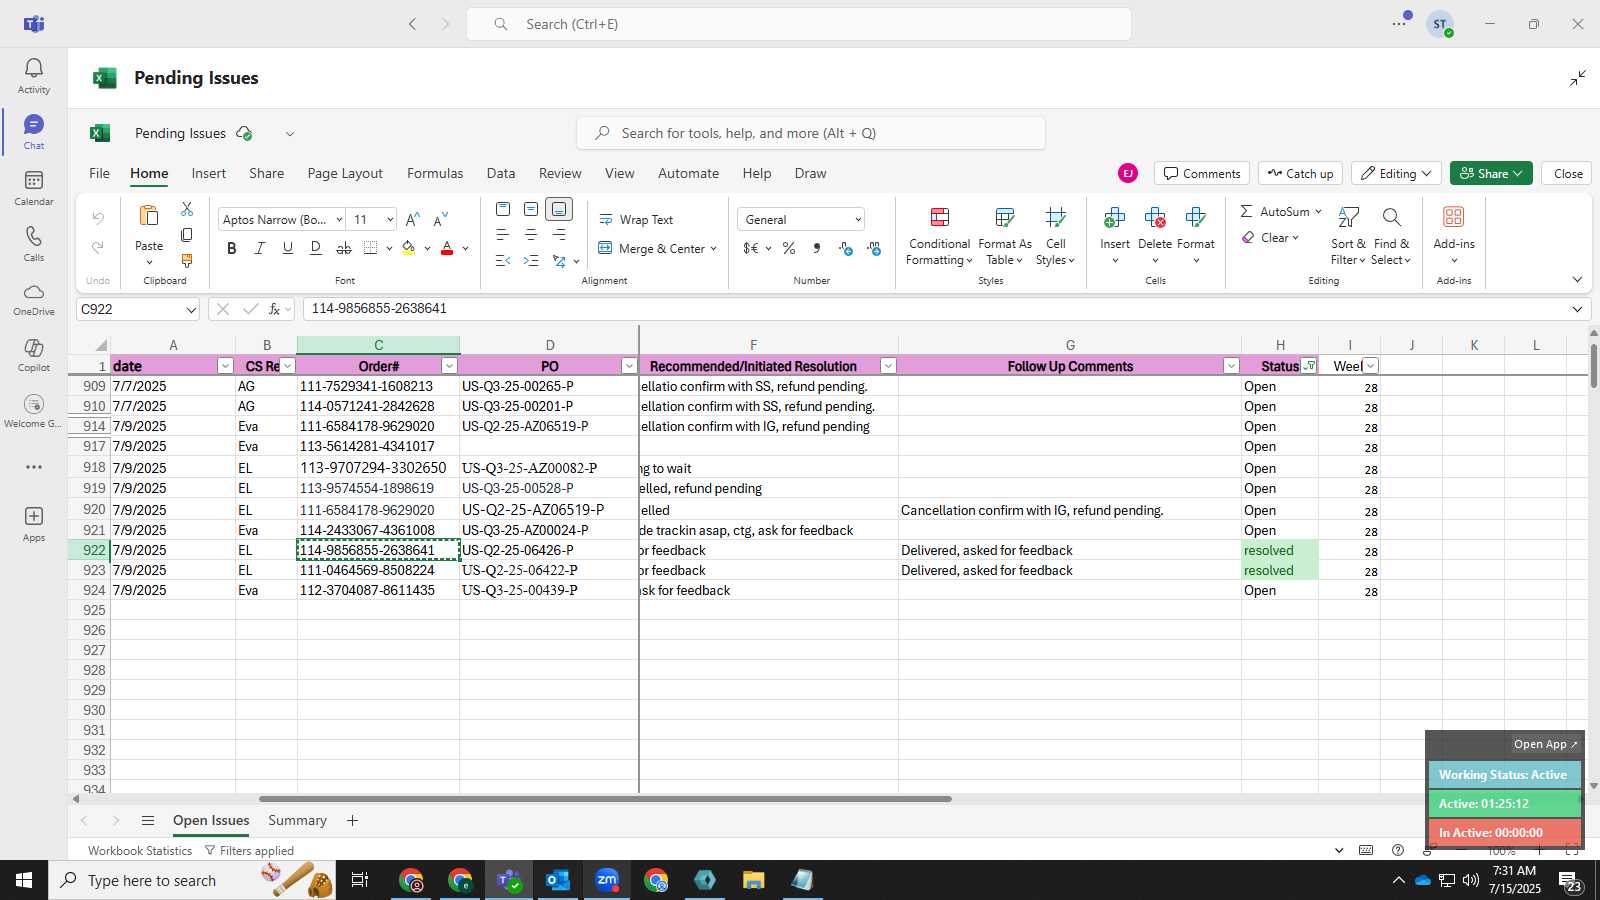This screenshot has height=900, width=1600.
Task: Switch to the Data tab
Action: [501, 173]
